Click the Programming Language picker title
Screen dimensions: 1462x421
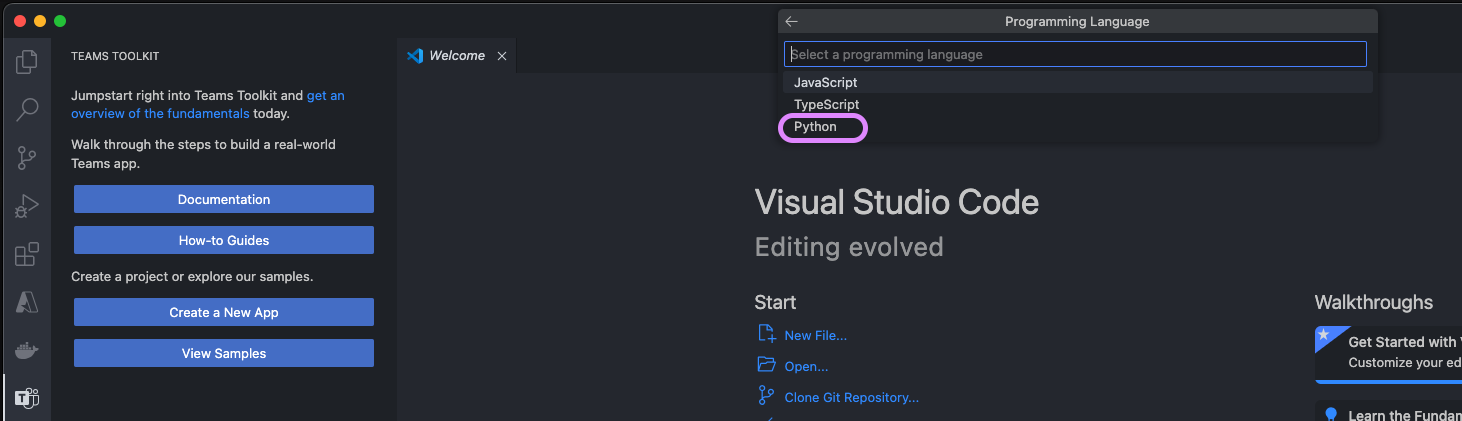[1077, 21]
